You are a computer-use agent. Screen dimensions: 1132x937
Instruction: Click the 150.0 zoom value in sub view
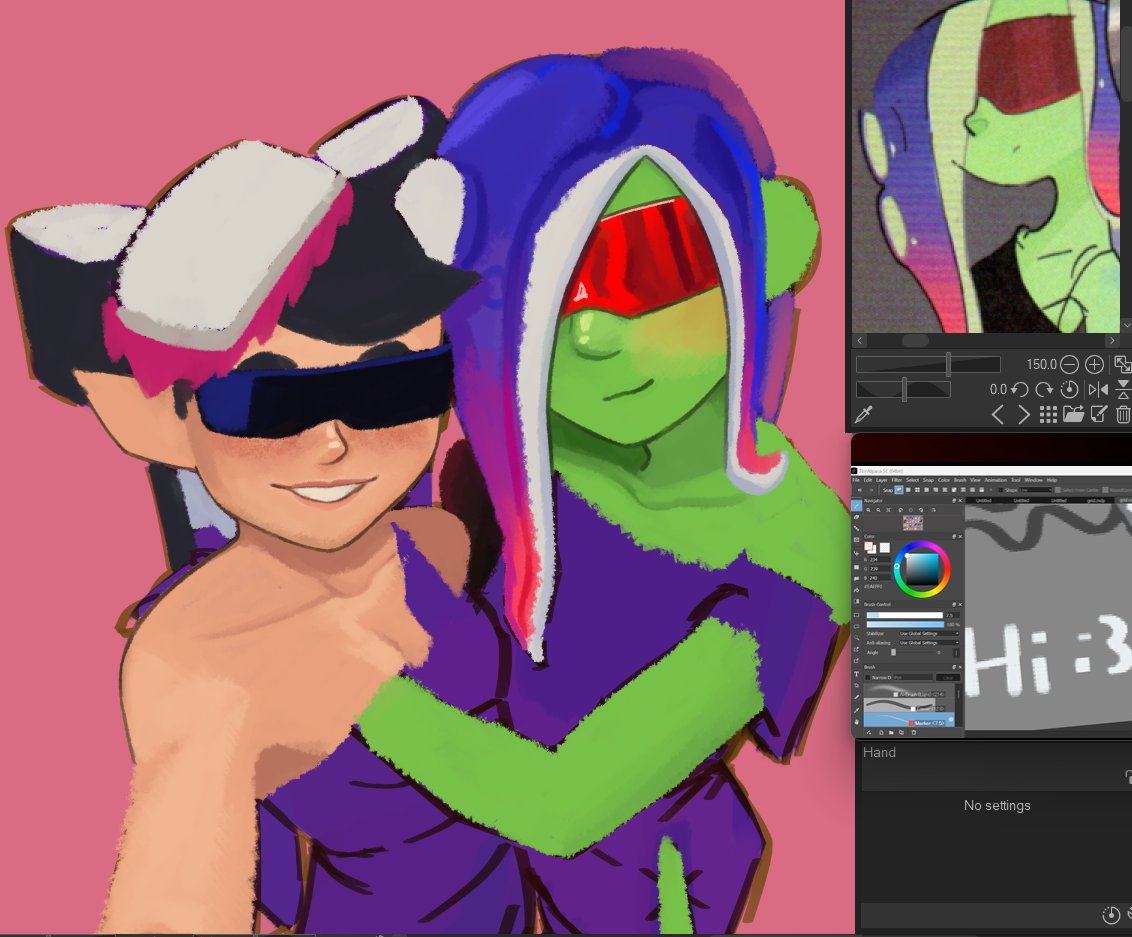[x=1041, y=365]
